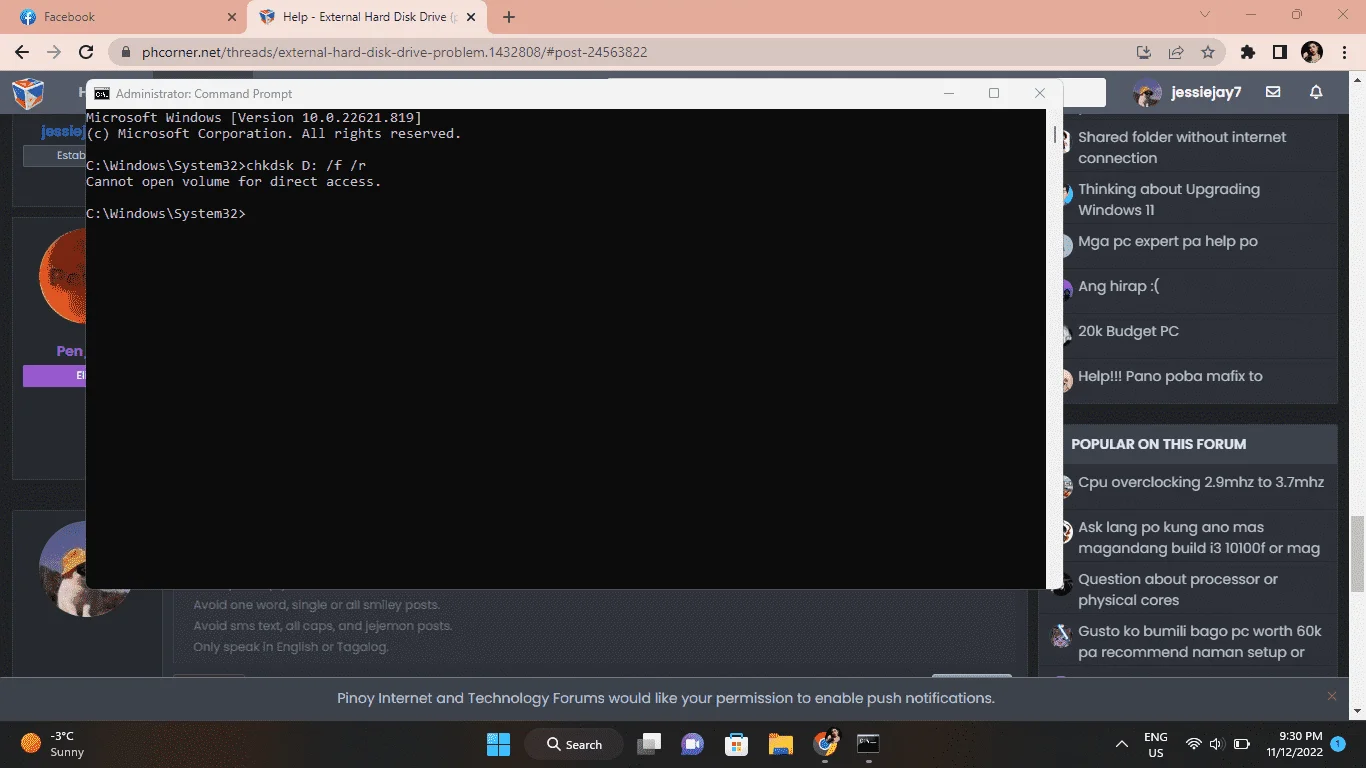Open phcorner alerts bell icon
Screen dimensions: 1366x768
pyautogui.click(x=1316, y=92)
